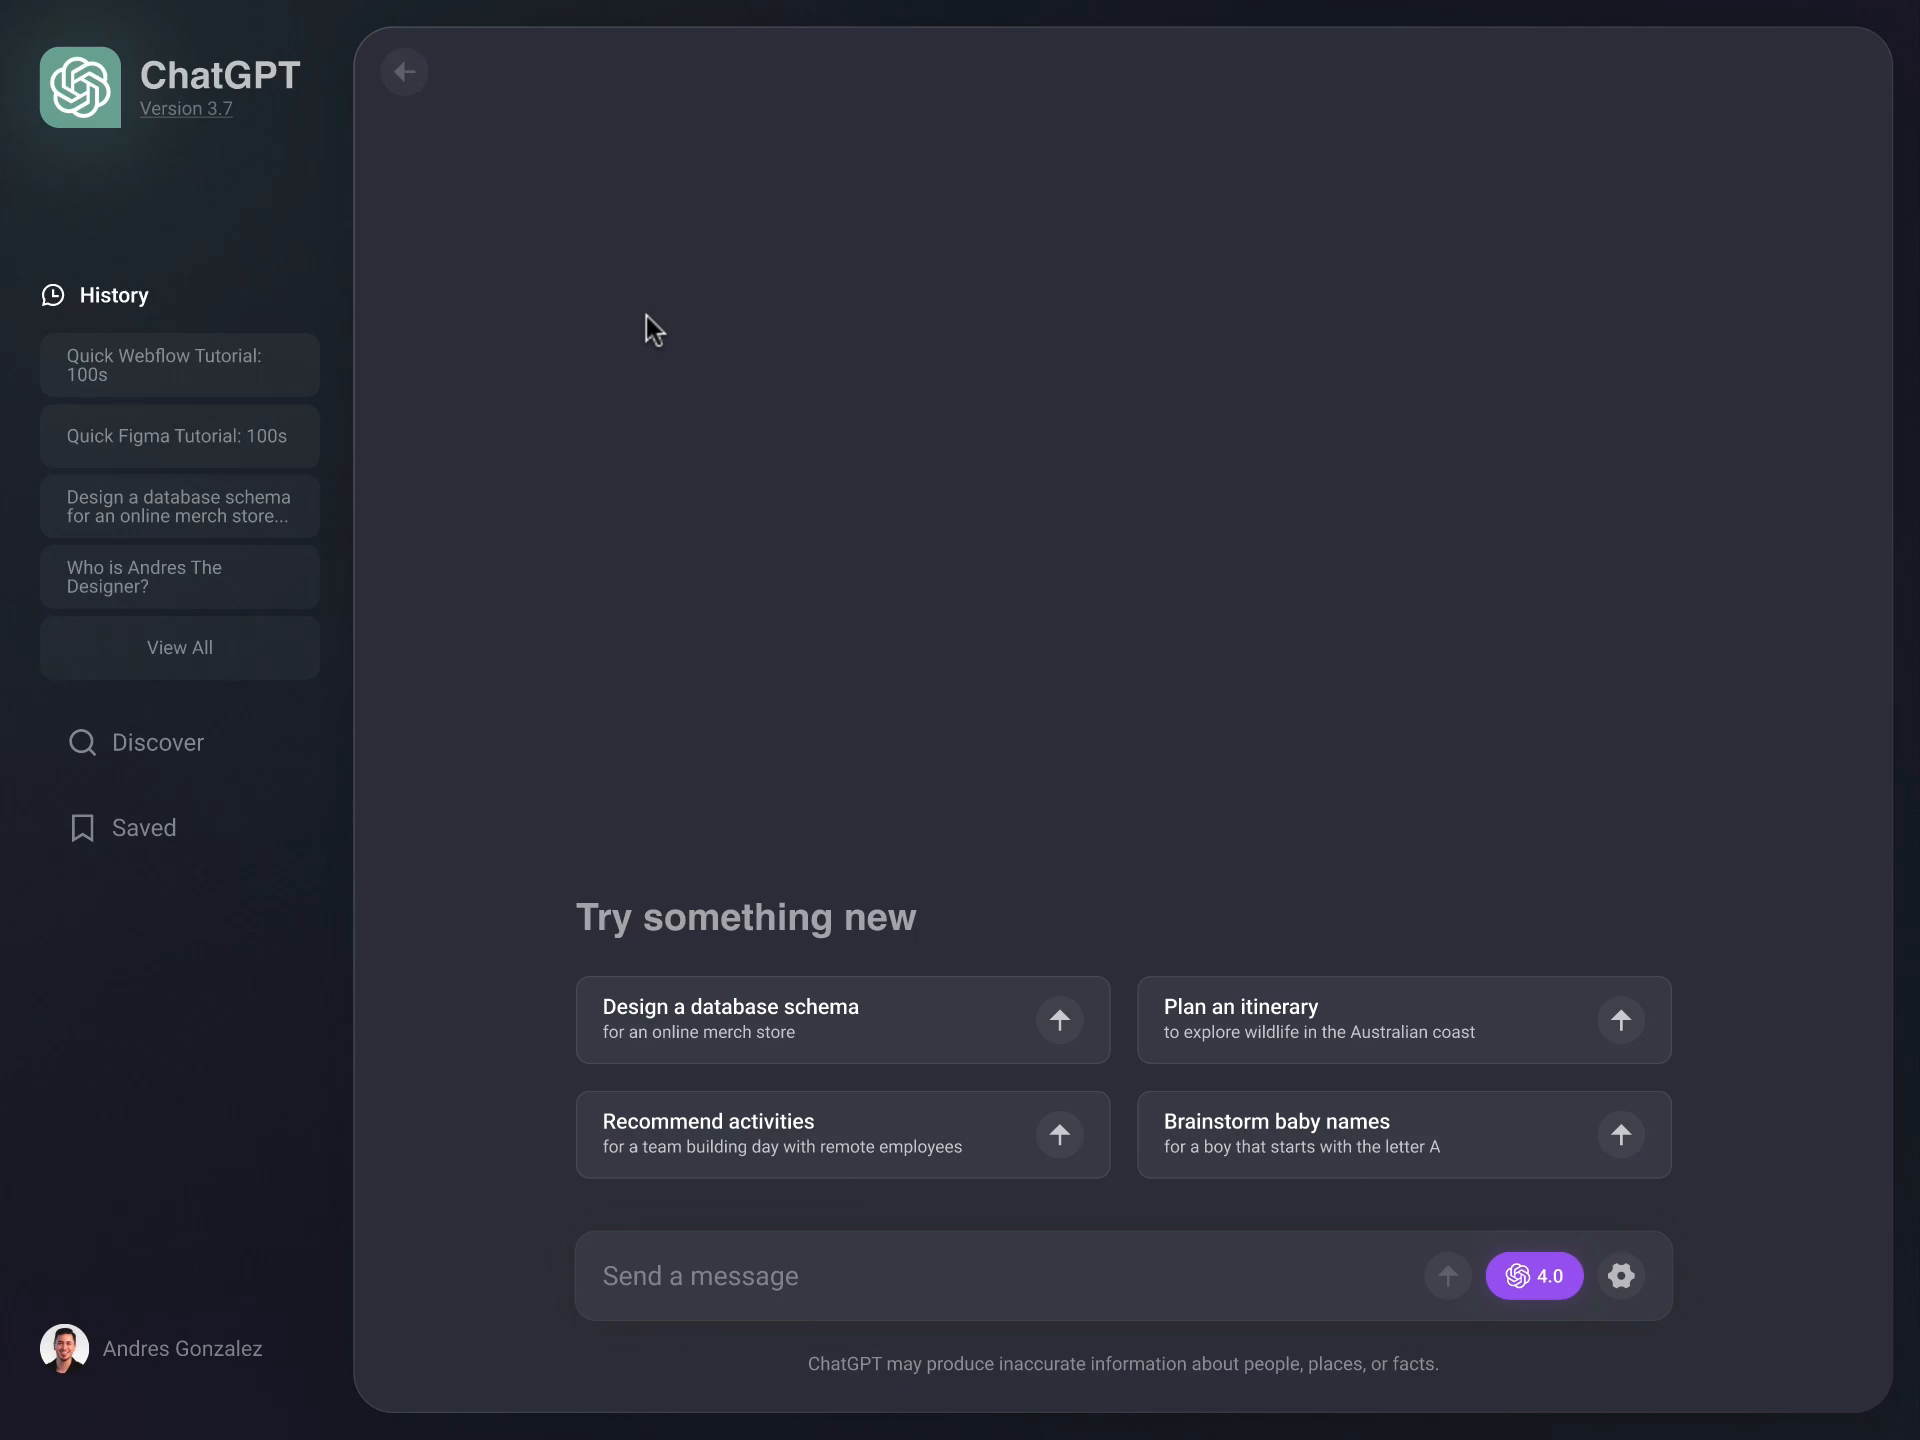This screenshot has height=1440, width=1920.
Task: Open Who is Andres The Designer chat
Action: pyautogui.click(x=180, y=577)
